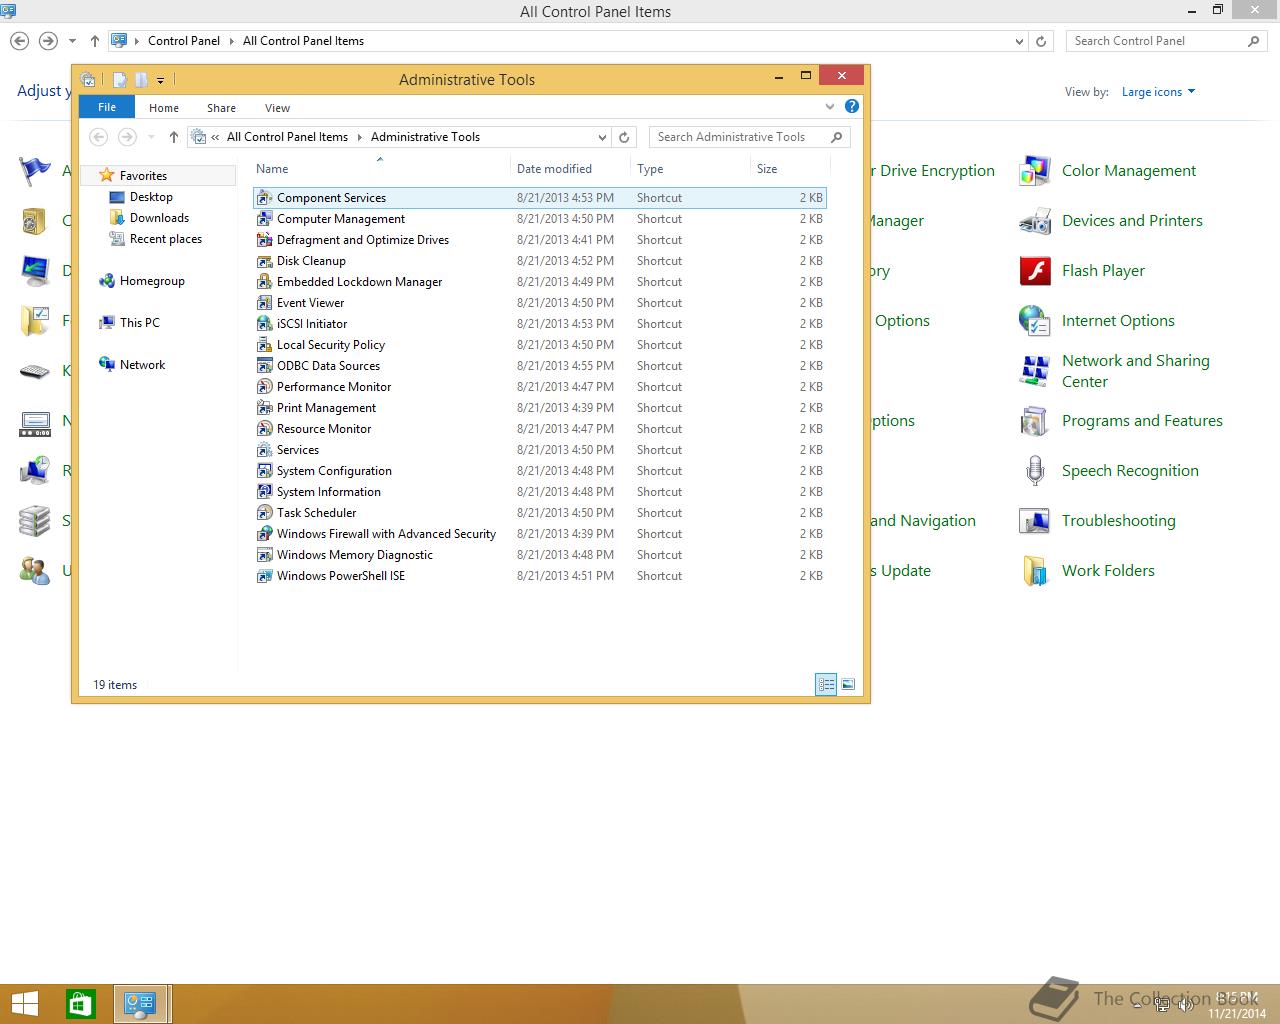Screen dimensions: 1280x1024
Task: Expand the ribbon in Administrative Tools
Action: [x=830, y=106]
